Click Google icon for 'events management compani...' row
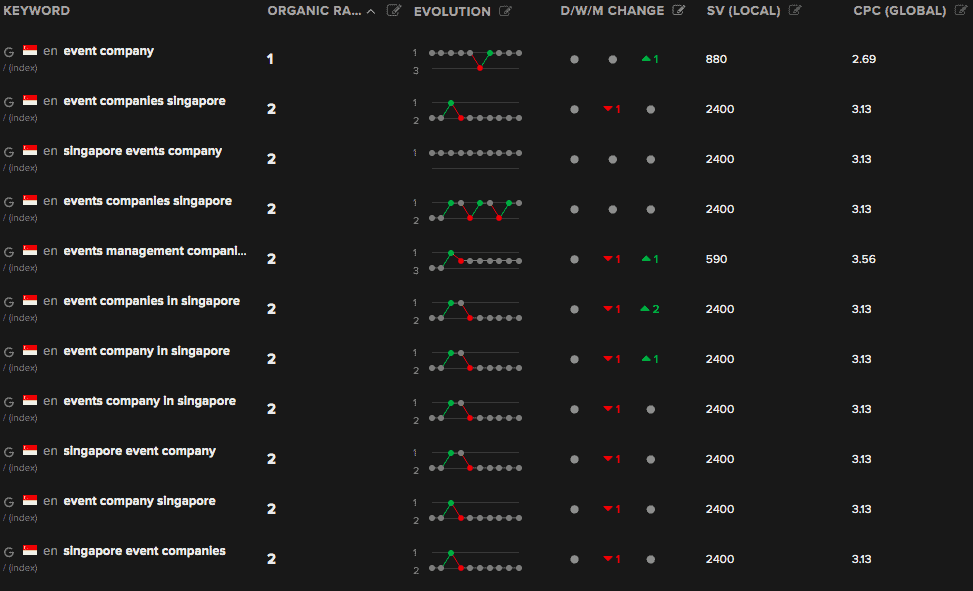Viewport: 973px width, 591px height. pyautogui.click(x=9, y=251)
